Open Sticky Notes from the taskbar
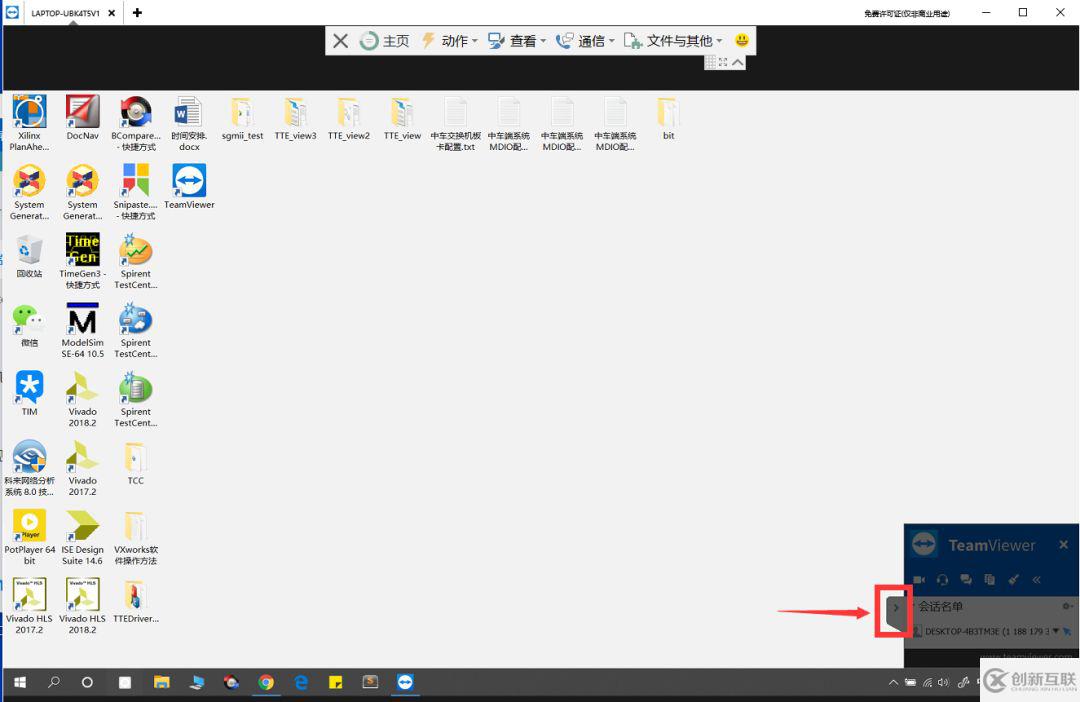This screenshot has width=1080, height=702. click(335, 682)
